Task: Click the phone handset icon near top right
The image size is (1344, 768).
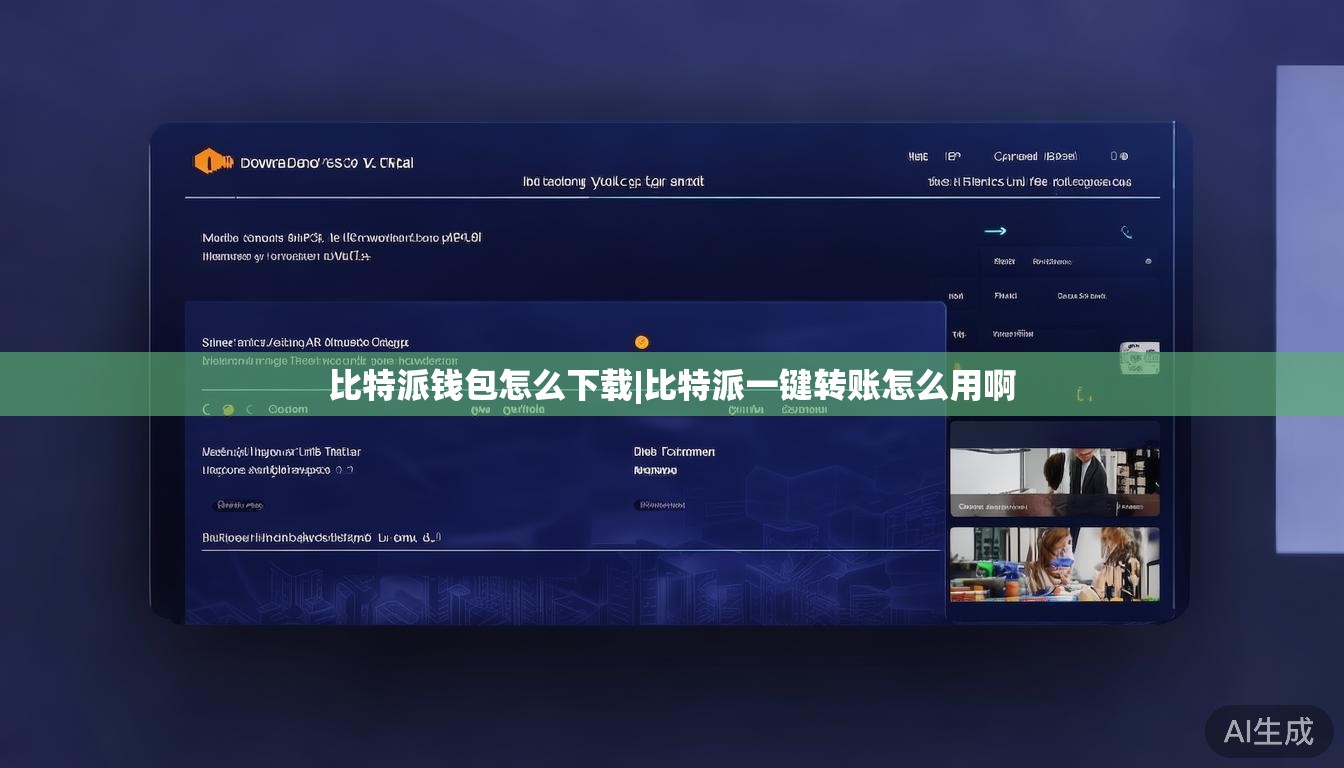Action: pos(1128,233)
